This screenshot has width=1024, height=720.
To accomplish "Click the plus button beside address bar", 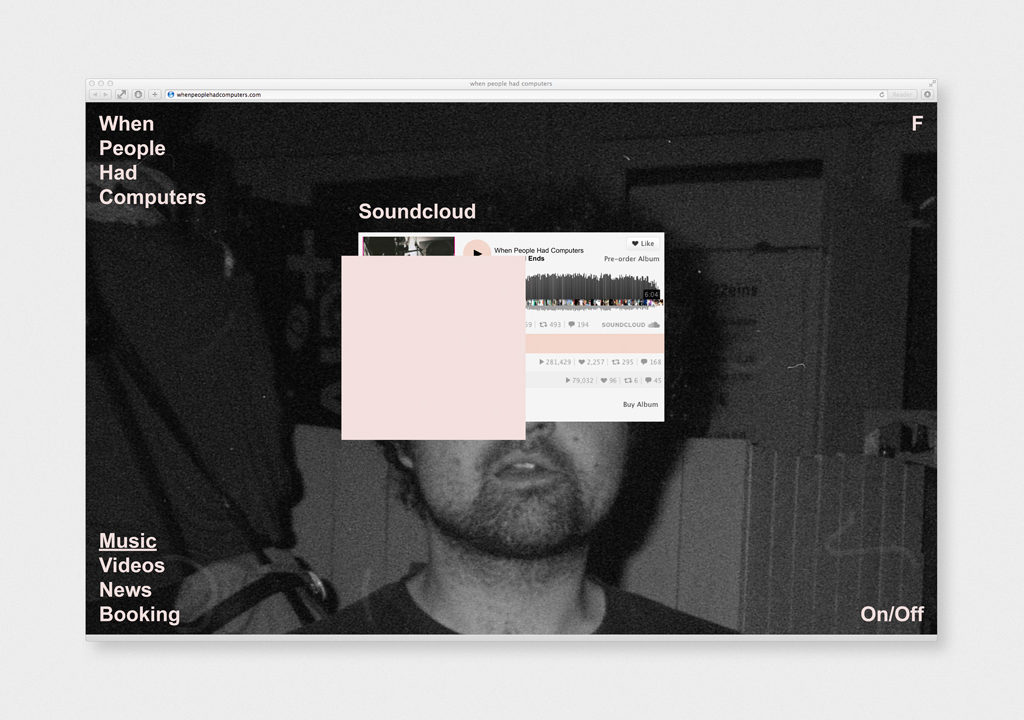I will (155, 94).
